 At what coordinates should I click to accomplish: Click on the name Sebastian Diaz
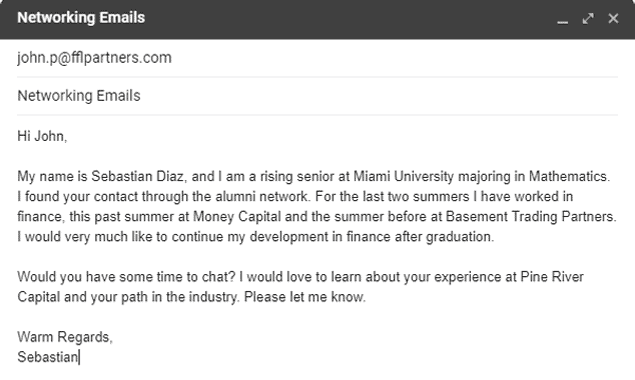[x=138, y=177]
